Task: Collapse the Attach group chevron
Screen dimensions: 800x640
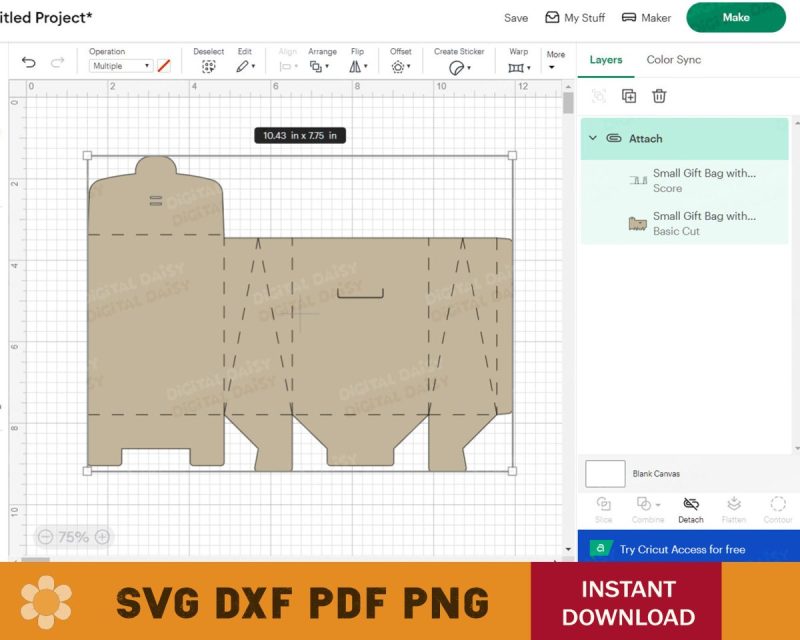Action: (593, 138)
